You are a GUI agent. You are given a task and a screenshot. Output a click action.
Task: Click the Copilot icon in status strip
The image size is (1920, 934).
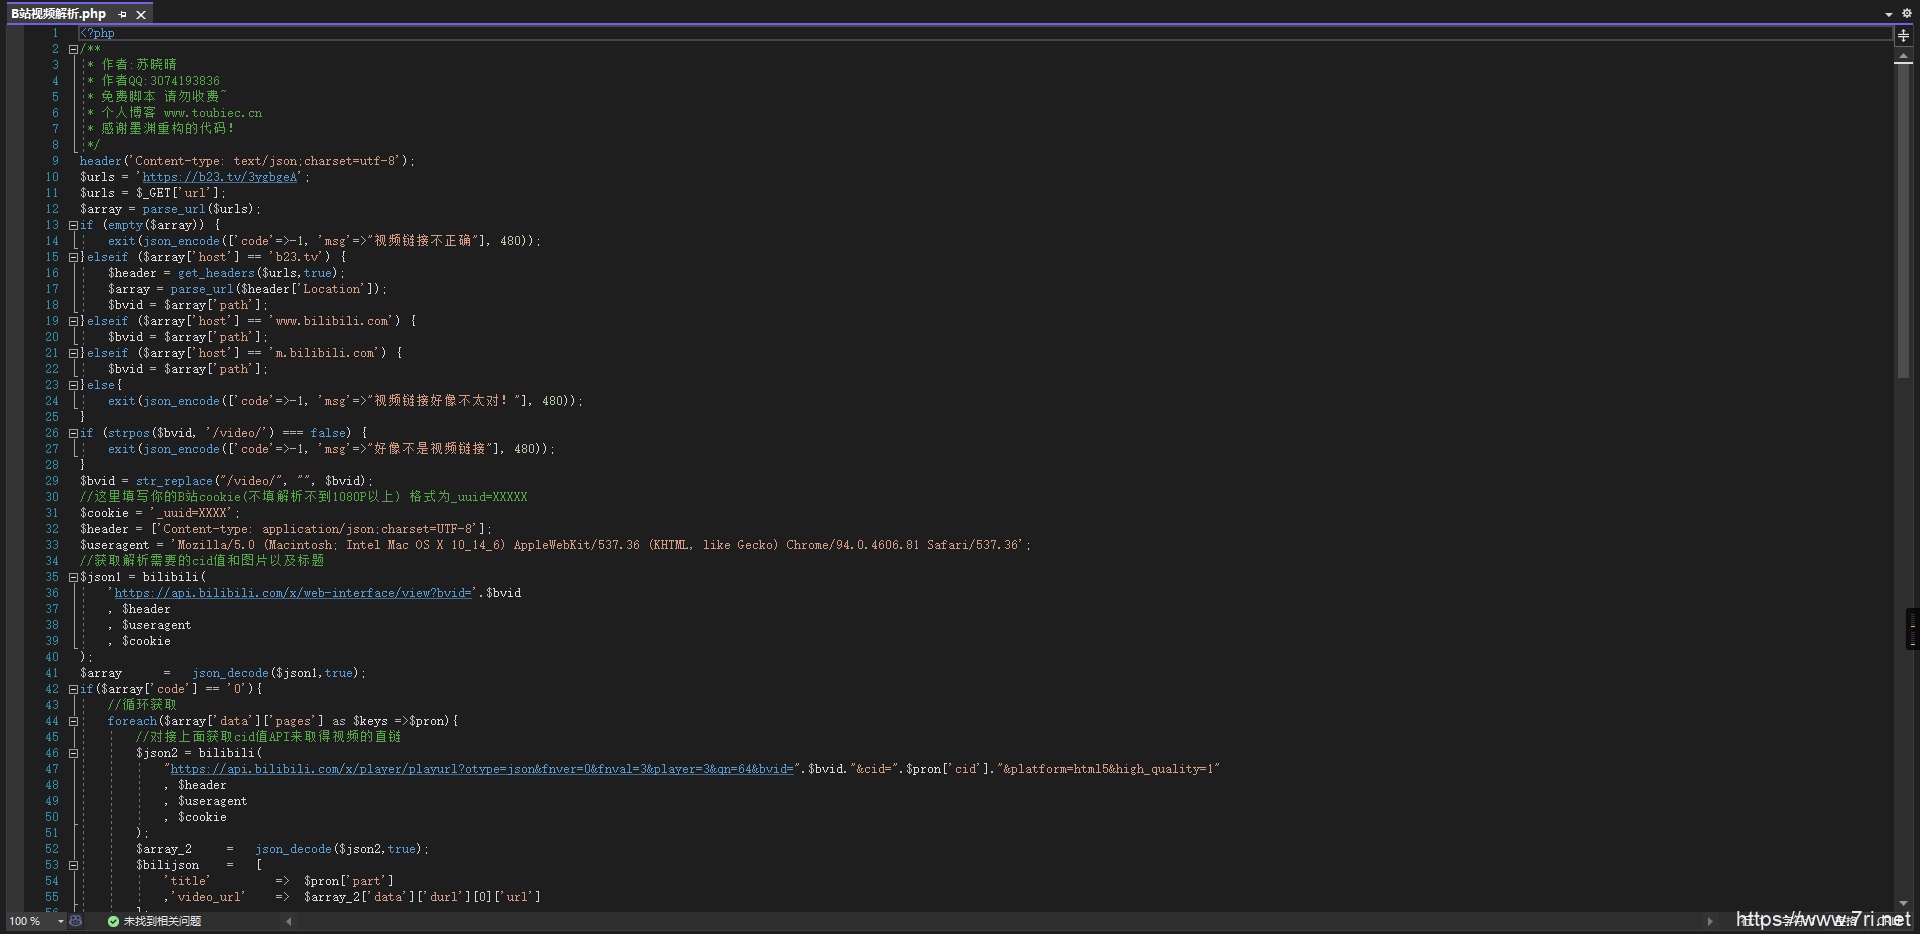[75, 921]
